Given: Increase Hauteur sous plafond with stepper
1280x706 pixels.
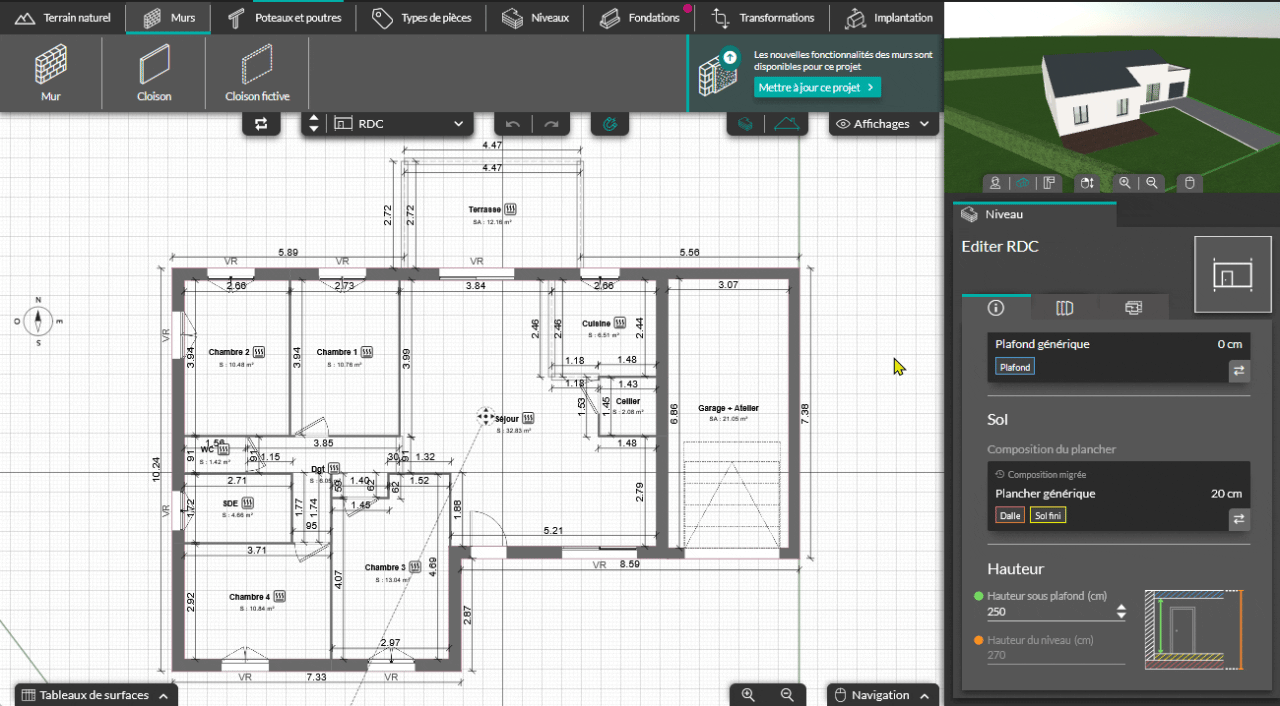Looking at the screenshot, I should pos(1121,607).
